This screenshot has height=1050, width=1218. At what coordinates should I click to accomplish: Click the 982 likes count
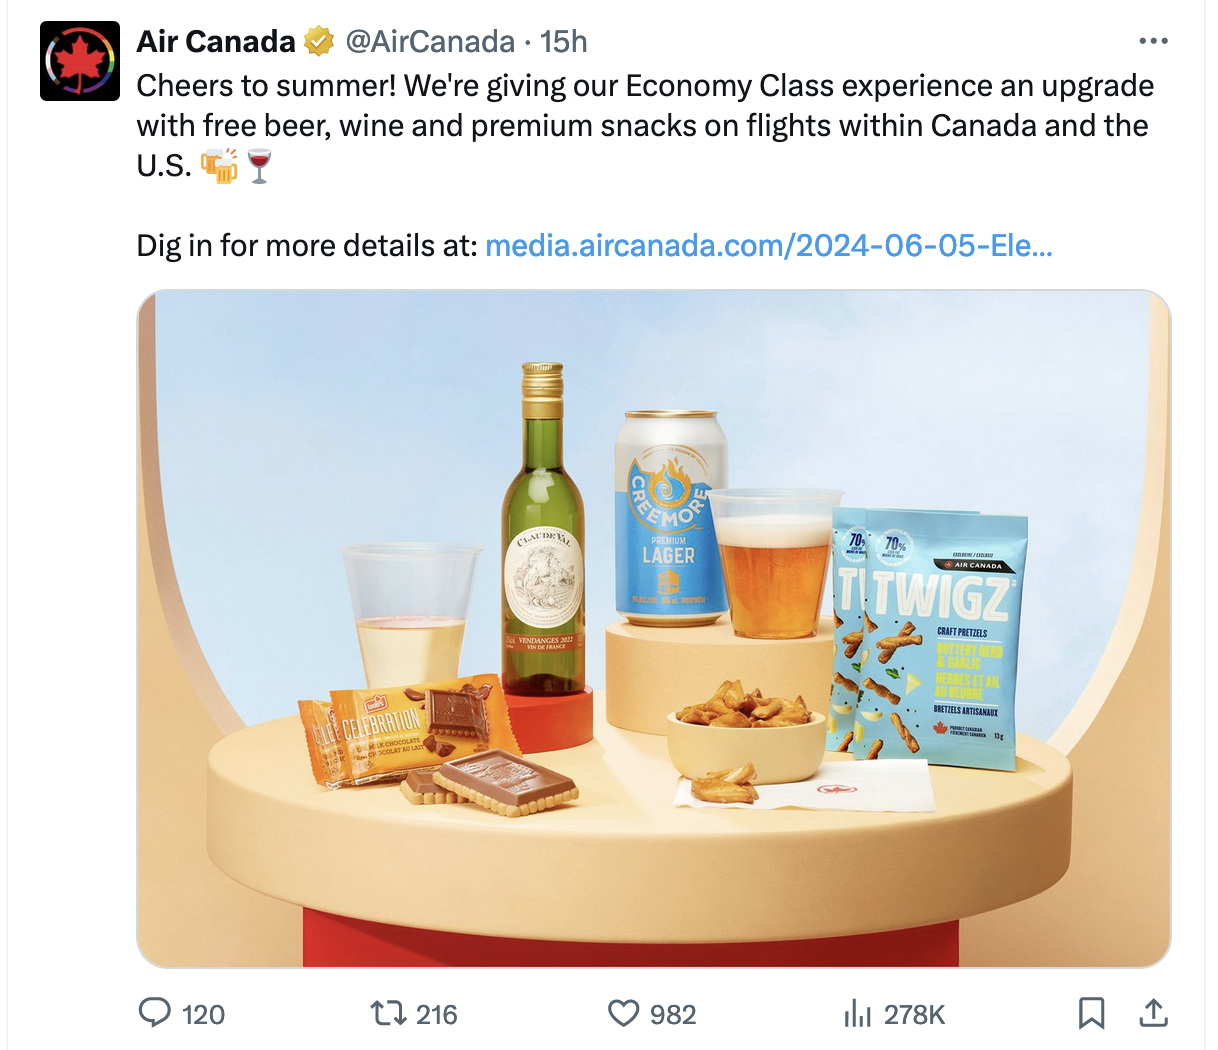tap(673, 1015)
